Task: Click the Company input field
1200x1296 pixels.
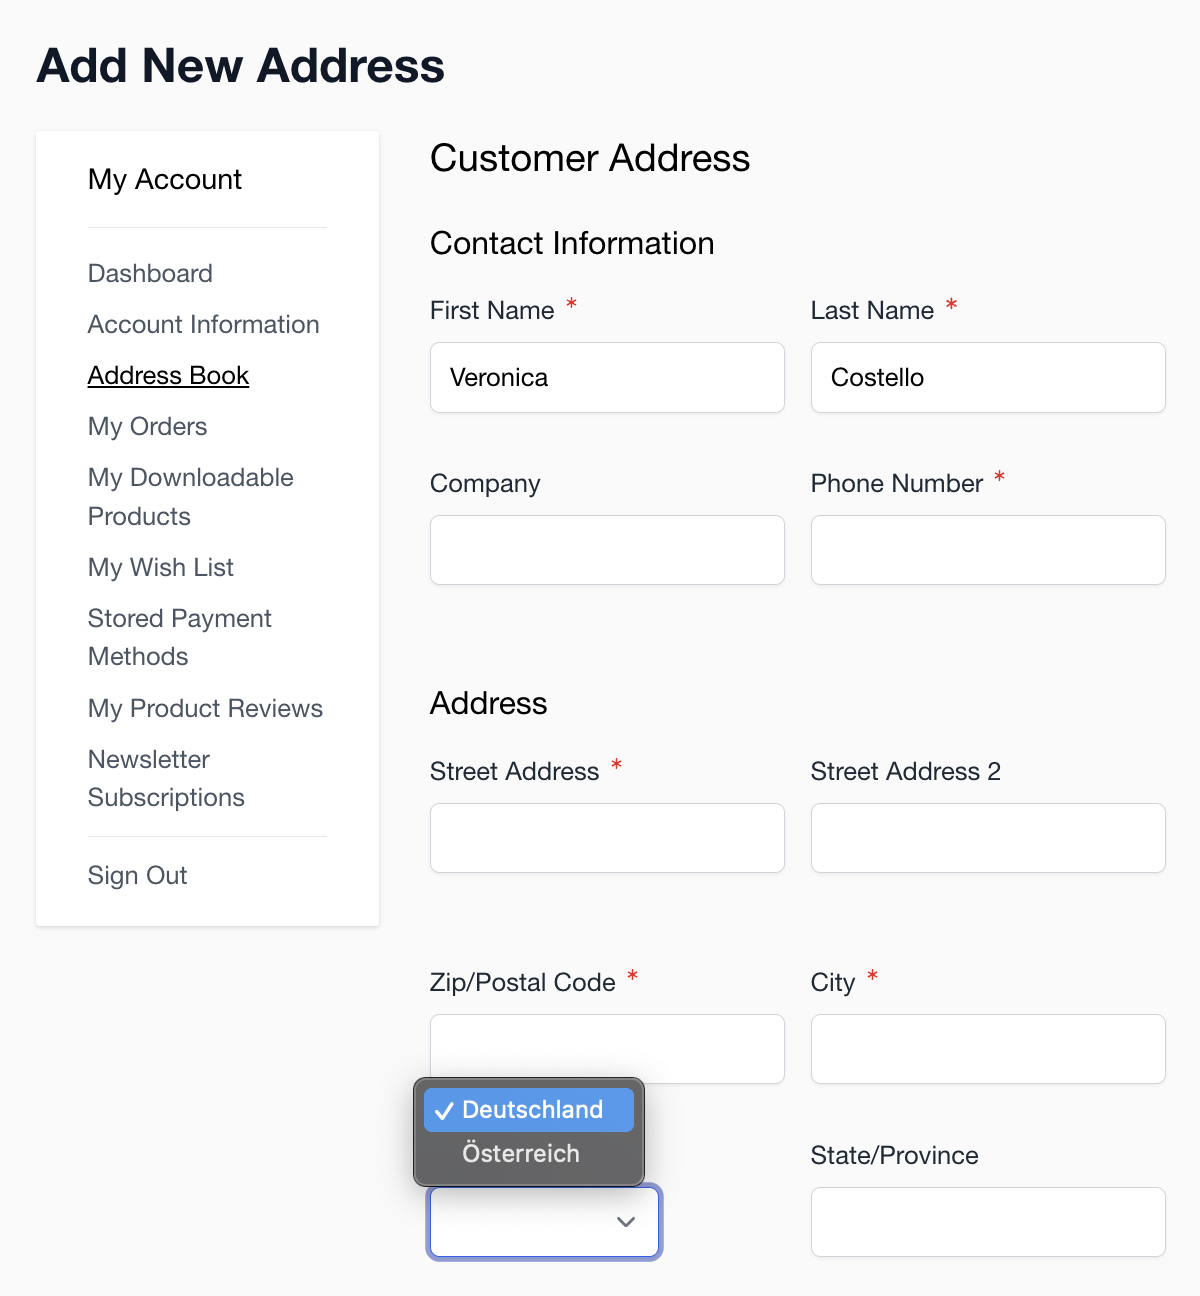Action: tap(607, 550)
